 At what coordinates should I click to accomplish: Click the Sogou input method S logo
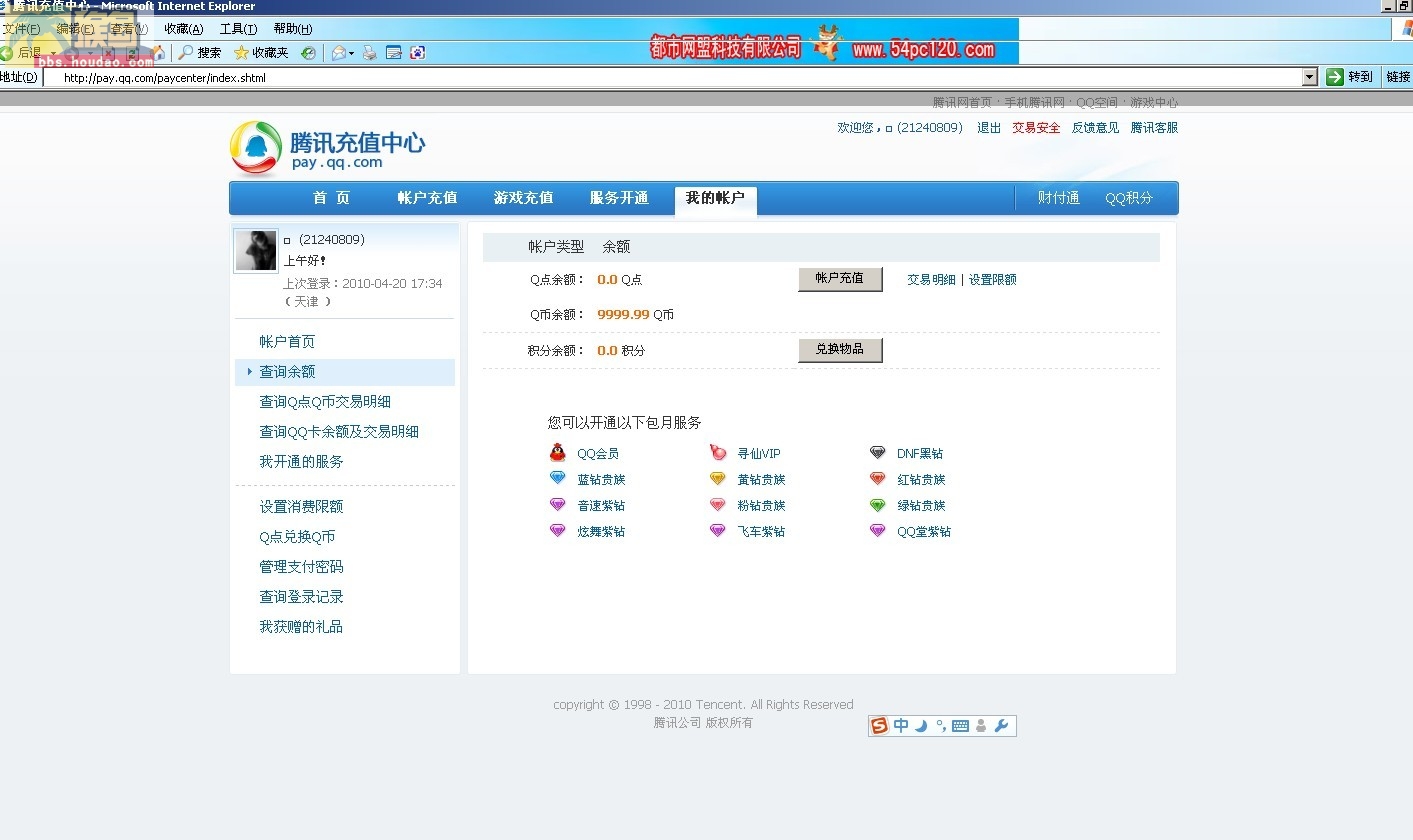pyautogui.click(x=880, y=726)
